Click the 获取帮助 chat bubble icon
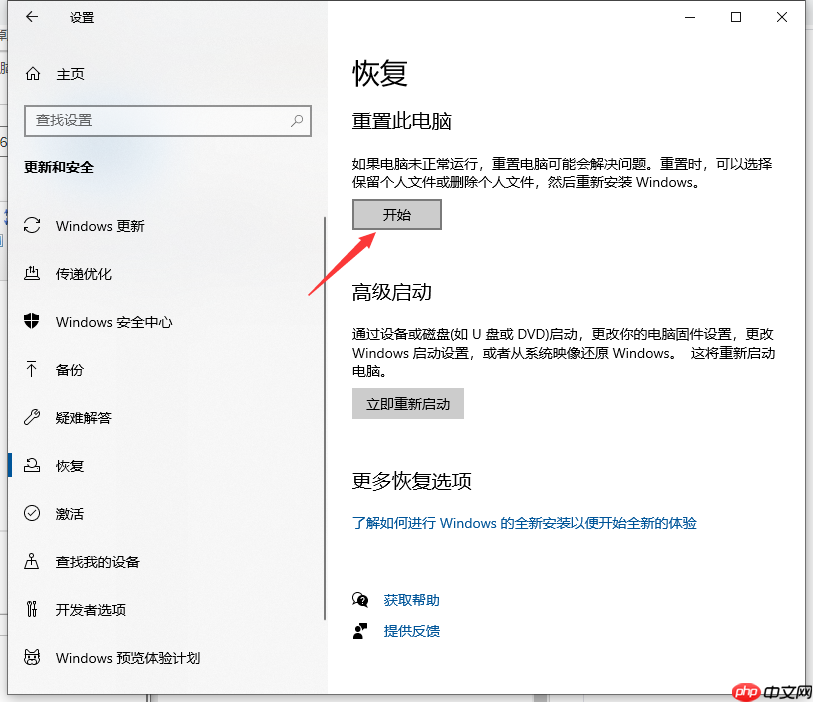 coord(360,600)
